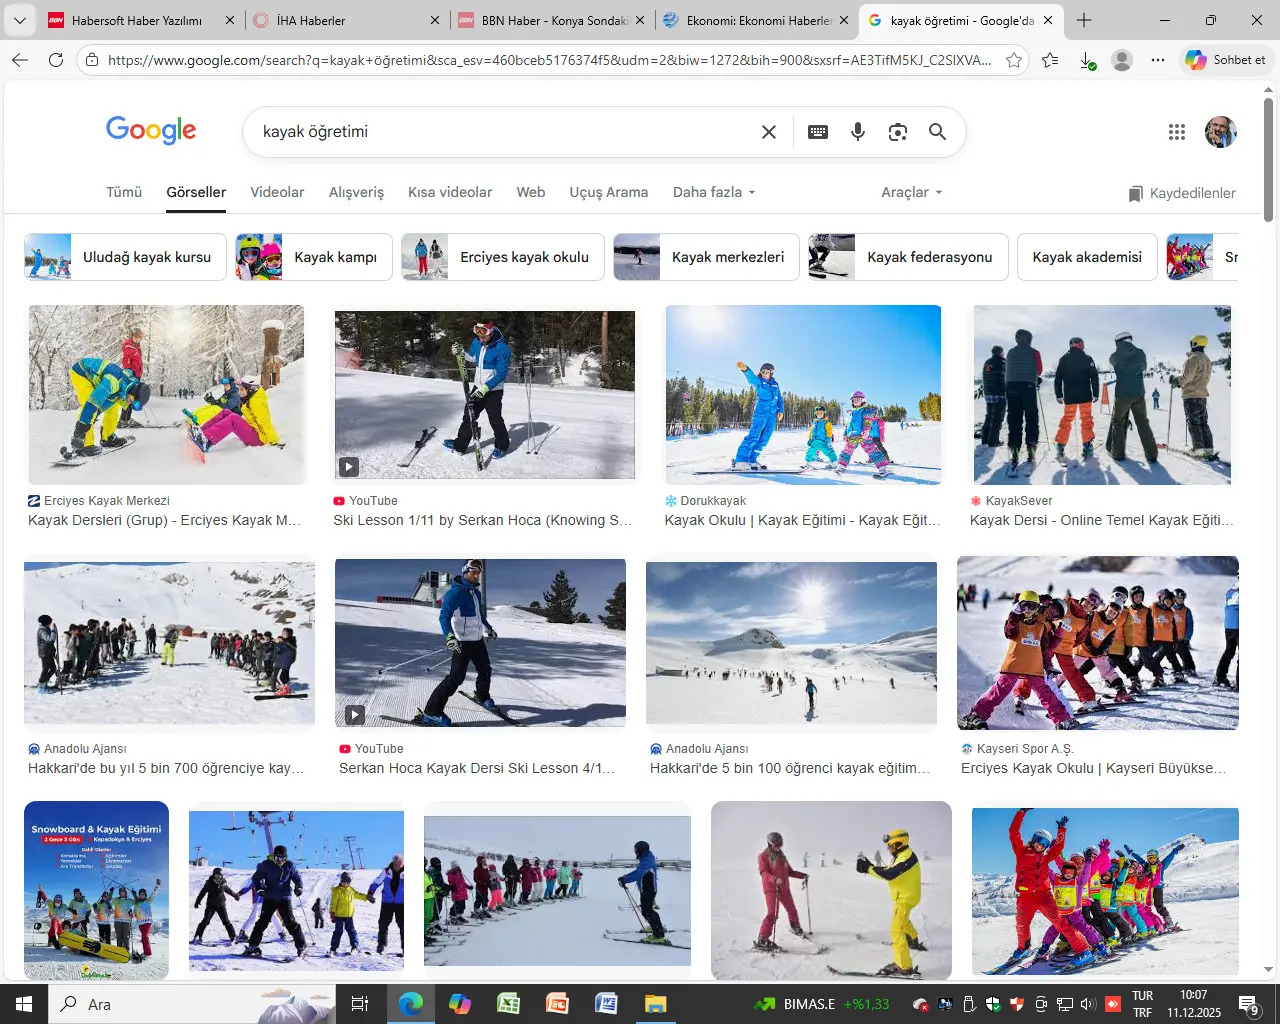Open the Google apps grid
Image resolution: width=1280 pixels, height=1024 pixels.
click(x=1176, y=132)
